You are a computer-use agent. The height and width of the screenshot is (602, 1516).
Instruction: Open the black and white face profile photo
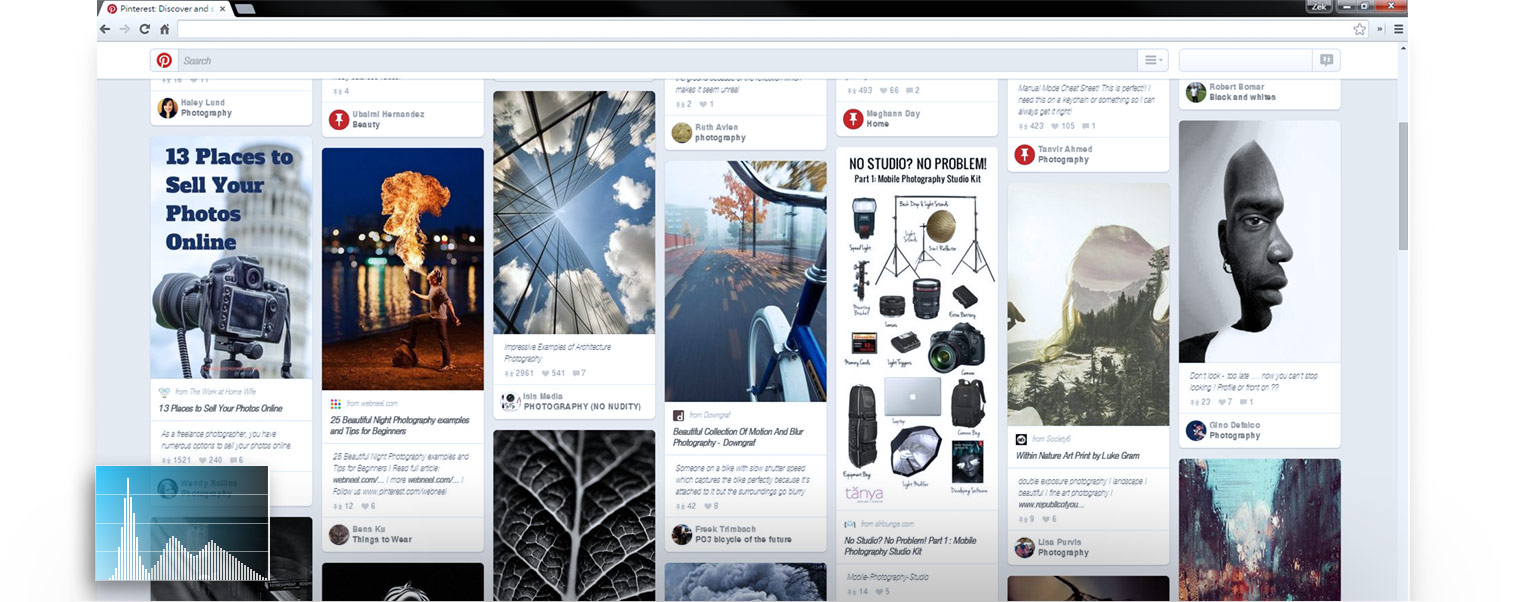click(x=1260, y=241)
